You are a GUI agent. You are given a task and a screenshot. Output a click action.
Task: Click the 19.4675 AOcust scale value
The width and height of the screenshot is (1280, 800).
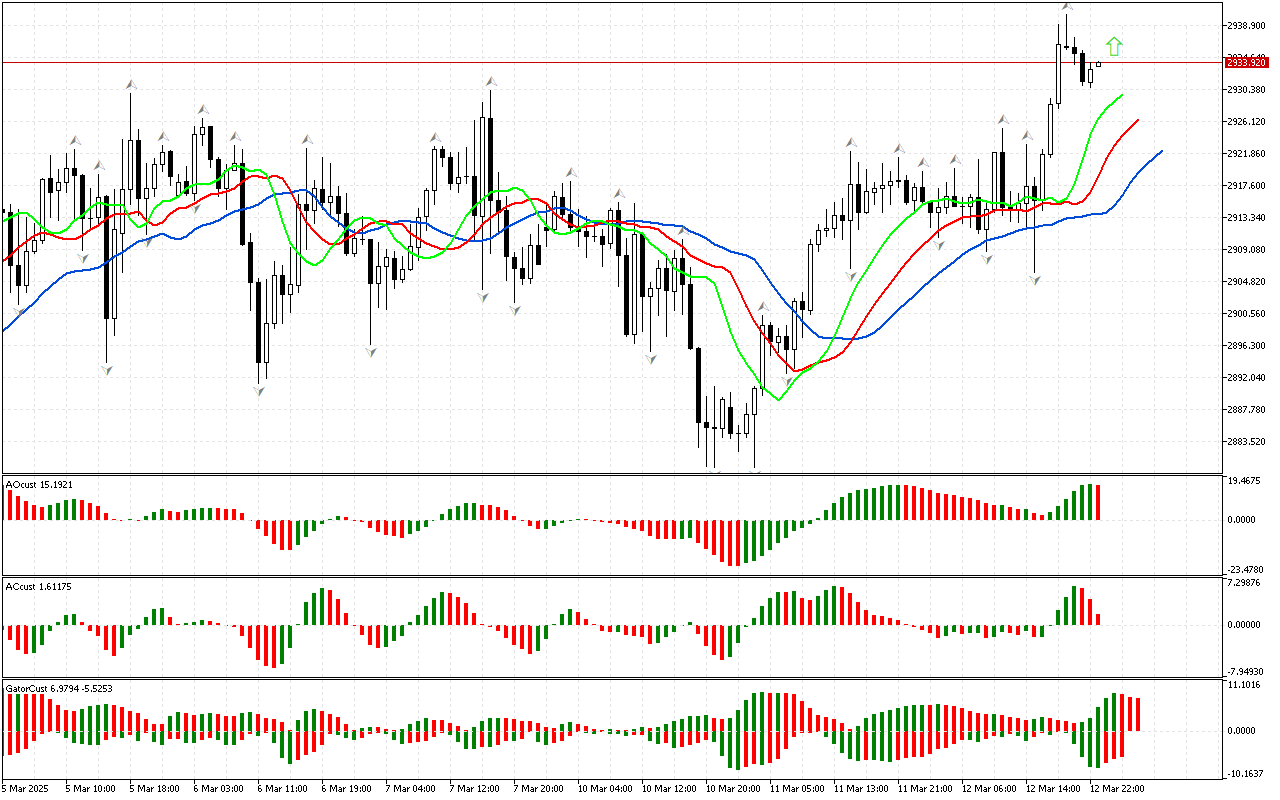coord(1246,481)
